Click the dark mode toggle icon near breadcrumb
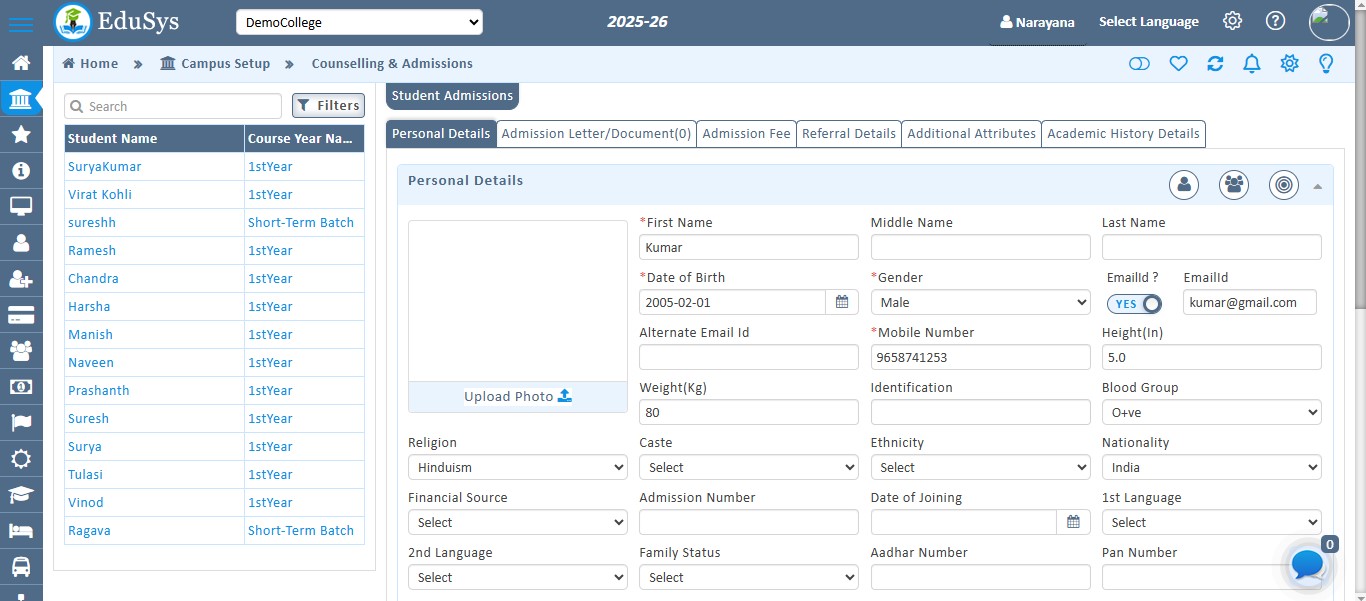The height and width of the screenshot is (601, 1366). pyautogui.click(x=1139, y=63)
